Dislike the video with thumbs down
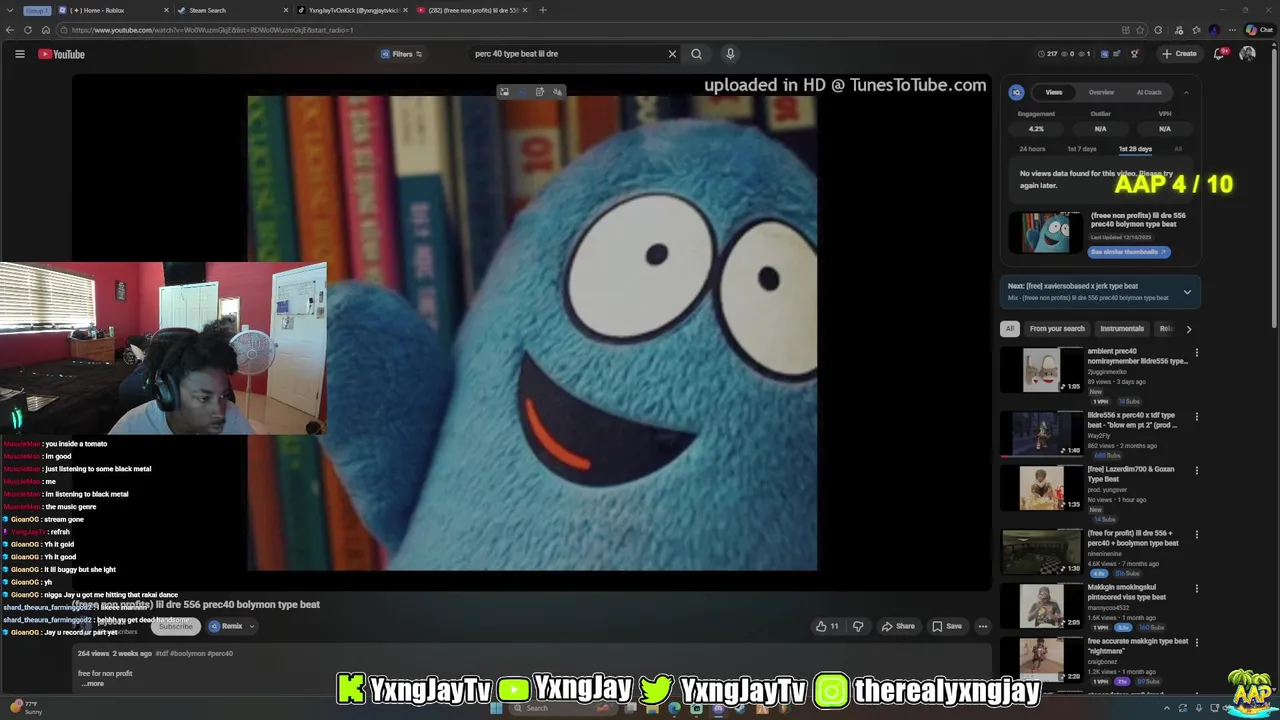Viewport: 1280px width, 720px height. click(858, 626)
